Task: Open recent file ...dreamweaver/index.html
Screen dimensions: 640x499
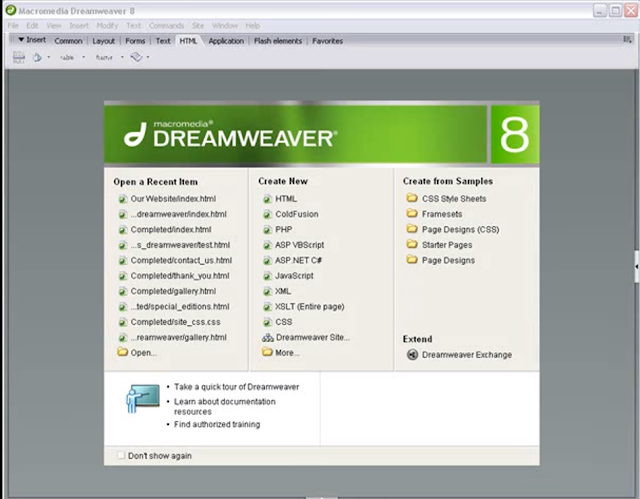Action: point(178,214)
